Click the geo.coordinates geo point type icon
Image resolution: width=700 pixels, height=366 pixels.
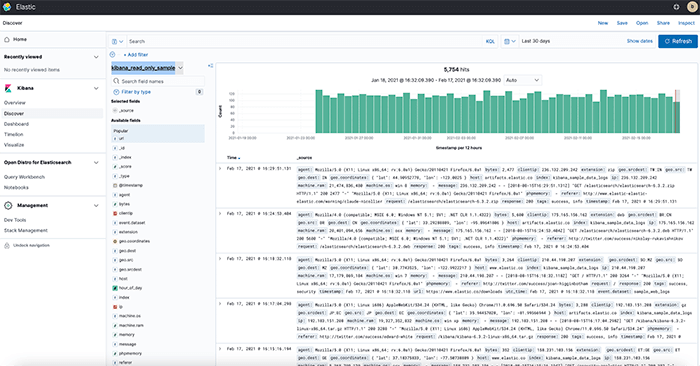[x=115, y=241]
